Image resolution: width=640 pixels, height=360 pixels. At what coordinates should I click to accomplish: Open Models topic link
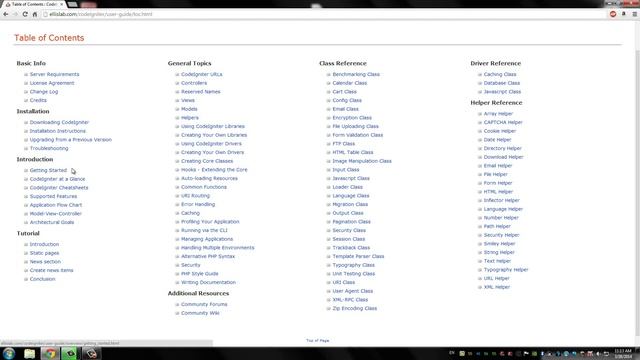click(x=189, y=109)
